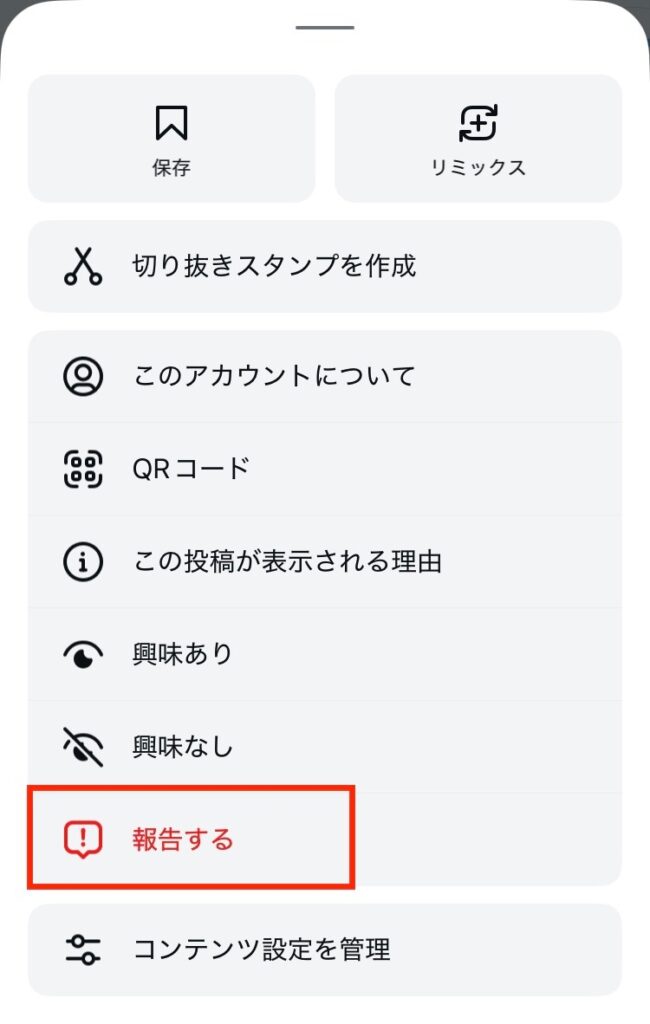This screenshot has width=650, height=1024.
Task: Tap the red report exclamation icon
Action: [x=83, y=839]
